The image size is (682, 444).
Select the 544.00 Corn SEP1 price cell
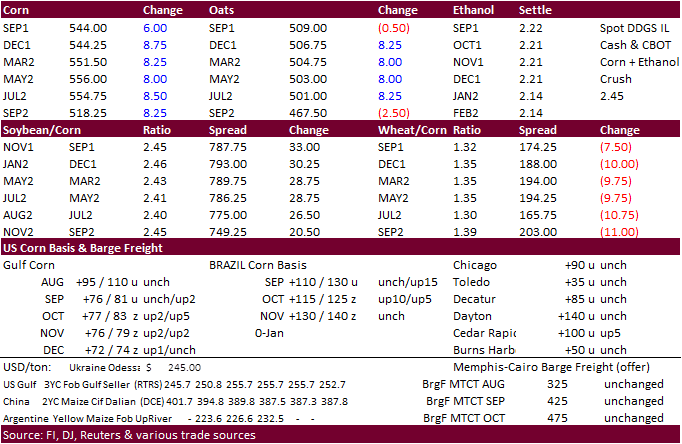pos(88,29)
